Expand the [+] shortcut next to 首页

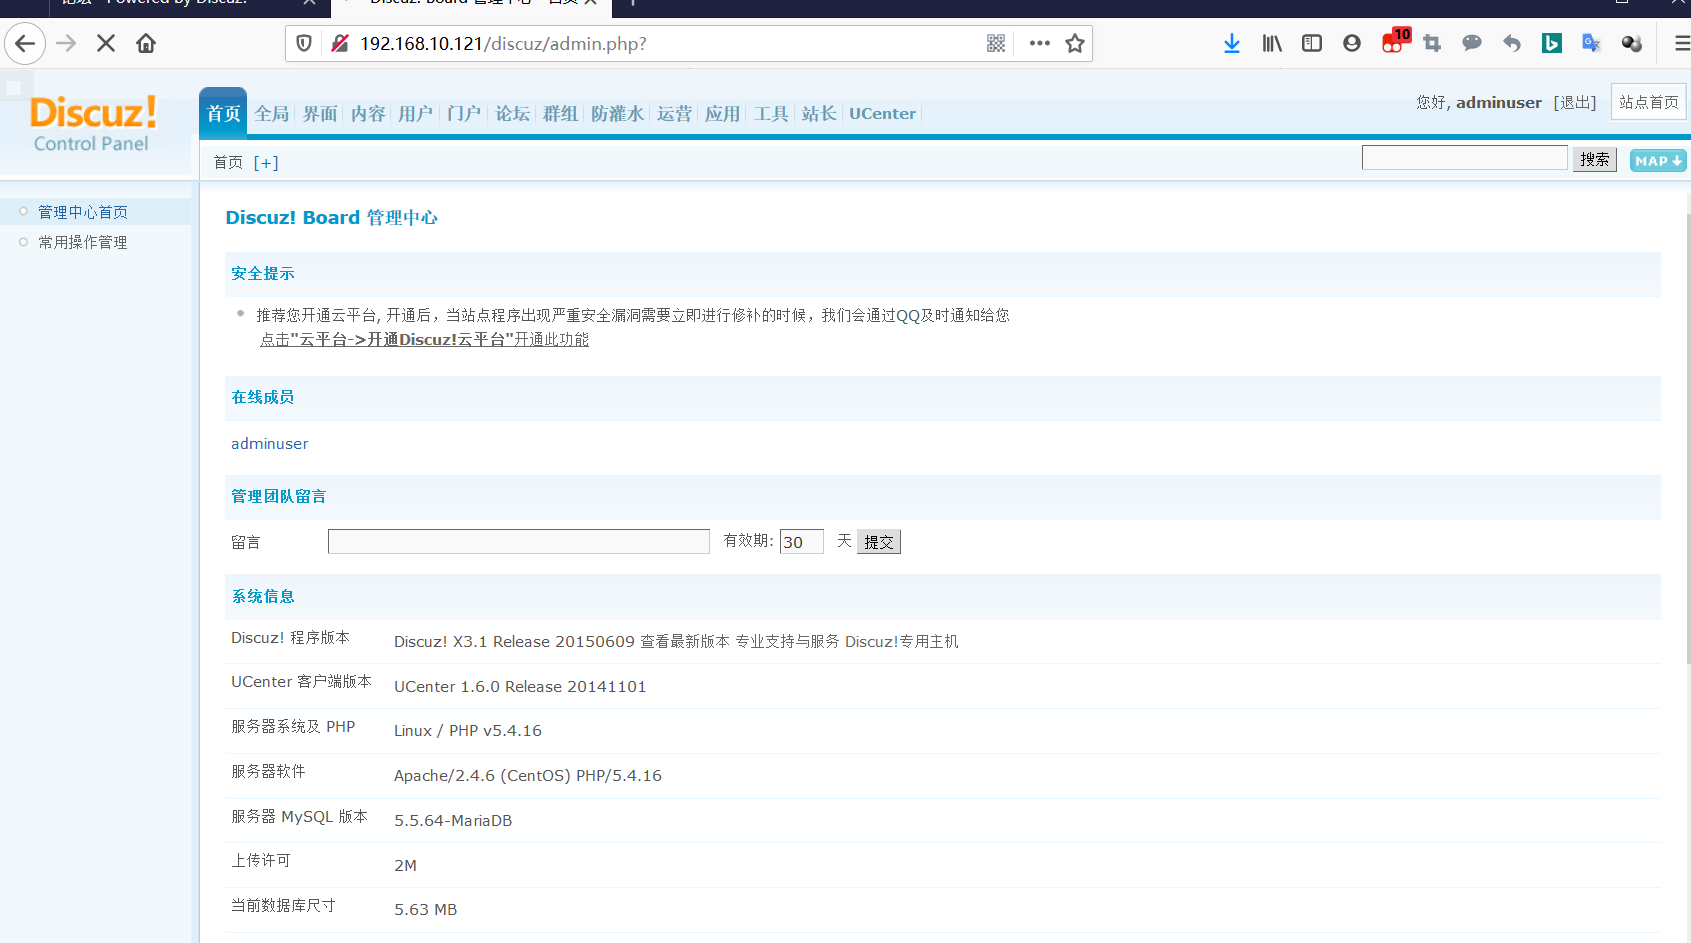[x=266, y=162]
